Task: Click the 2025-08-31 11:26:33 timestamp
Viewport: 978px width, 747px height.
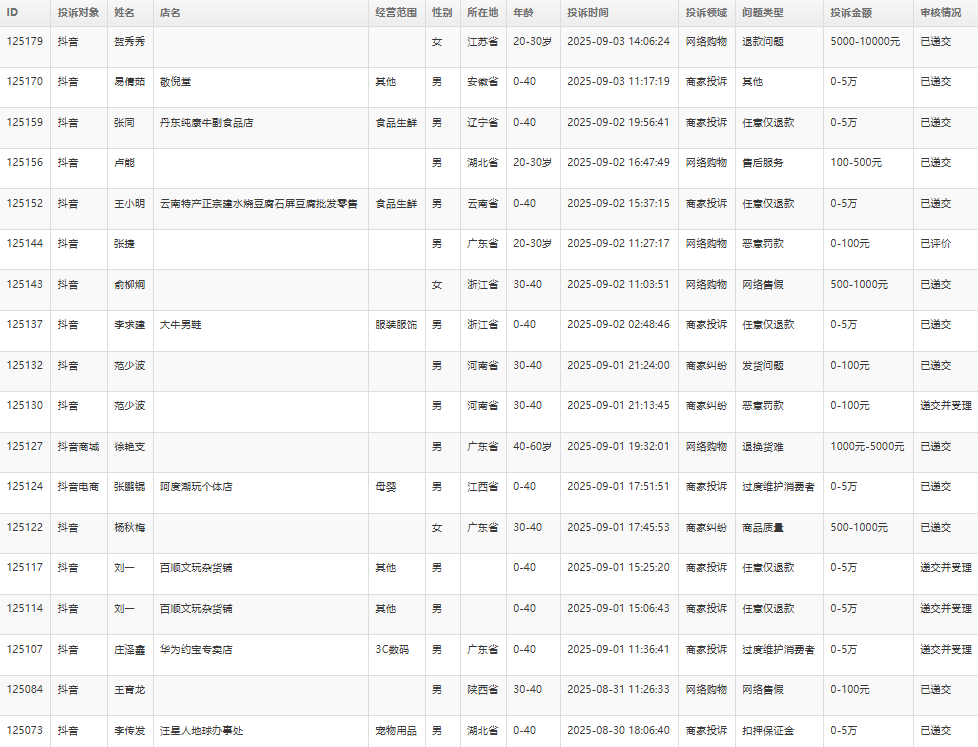Action: pyautogui.click(x=617, y=690)
